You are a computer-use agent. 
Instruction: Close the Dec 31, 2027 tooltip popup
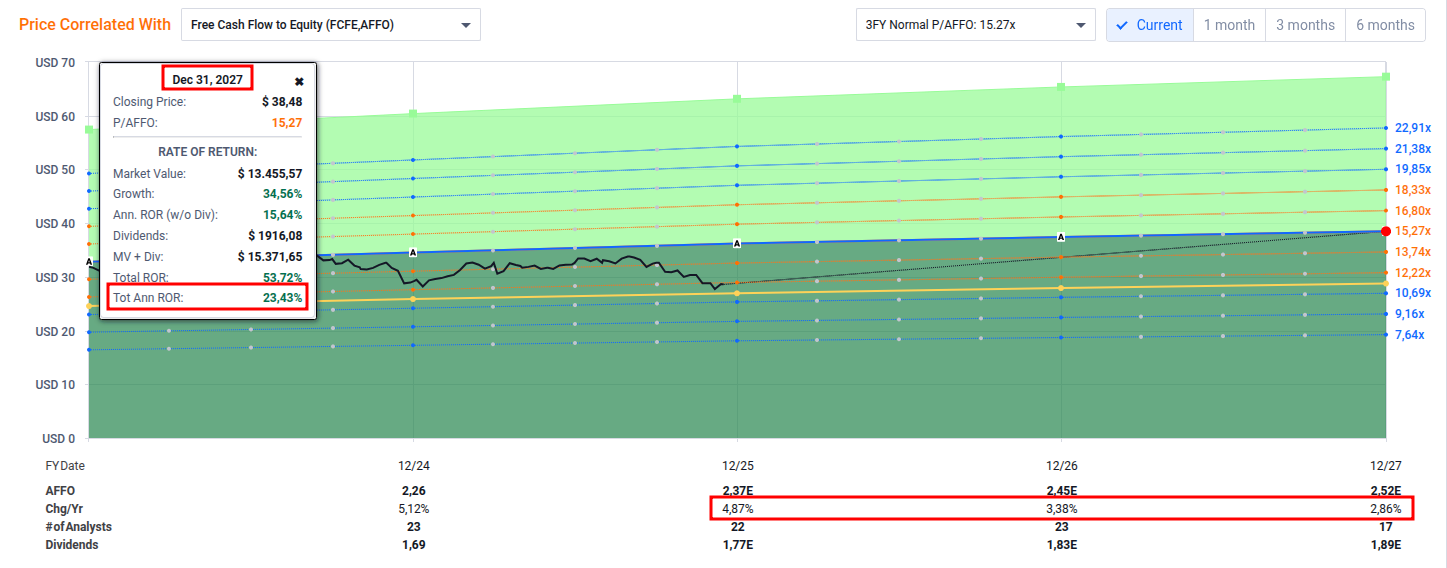coord(299,81)
